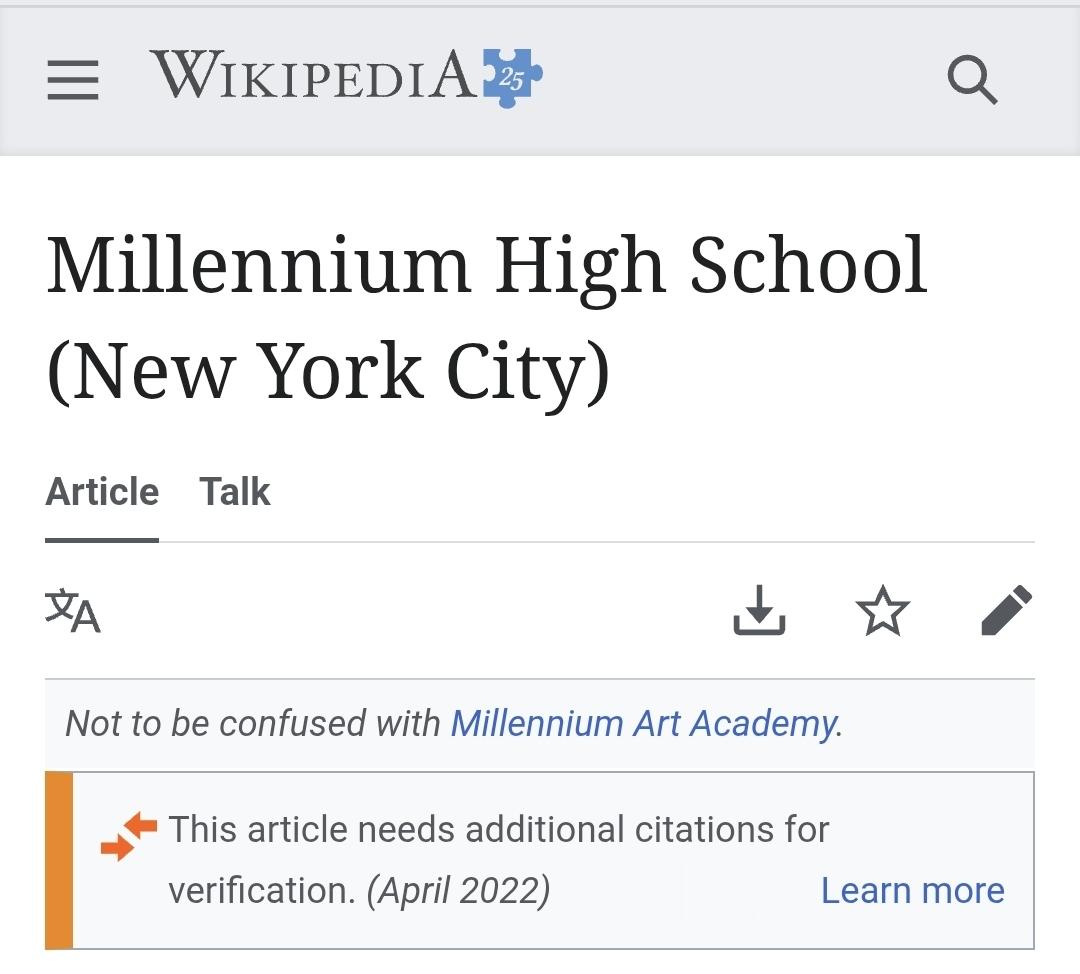Click the orange bar of the notice box
Screen dimensions: 1080x974
59,860
